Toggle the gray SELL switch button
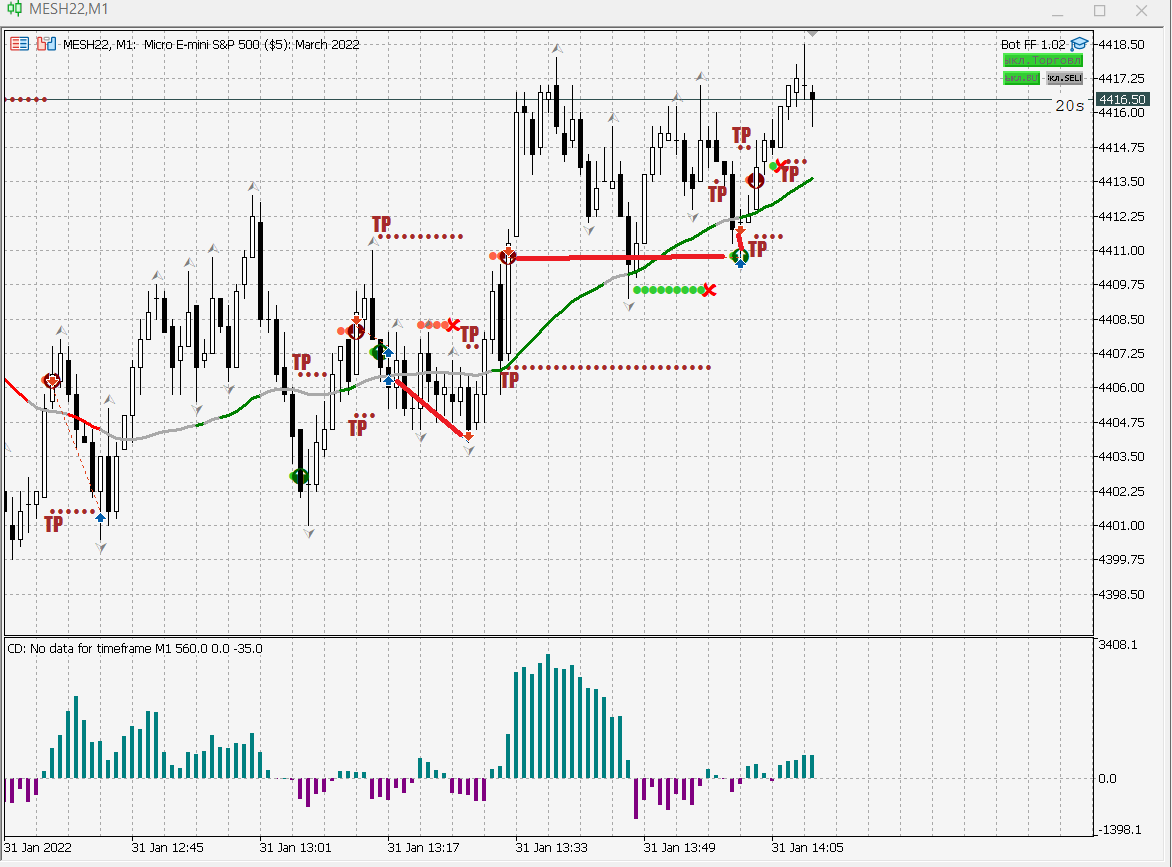The height and width of the screenshot is (867, 1172). (x=1064, y=78)
